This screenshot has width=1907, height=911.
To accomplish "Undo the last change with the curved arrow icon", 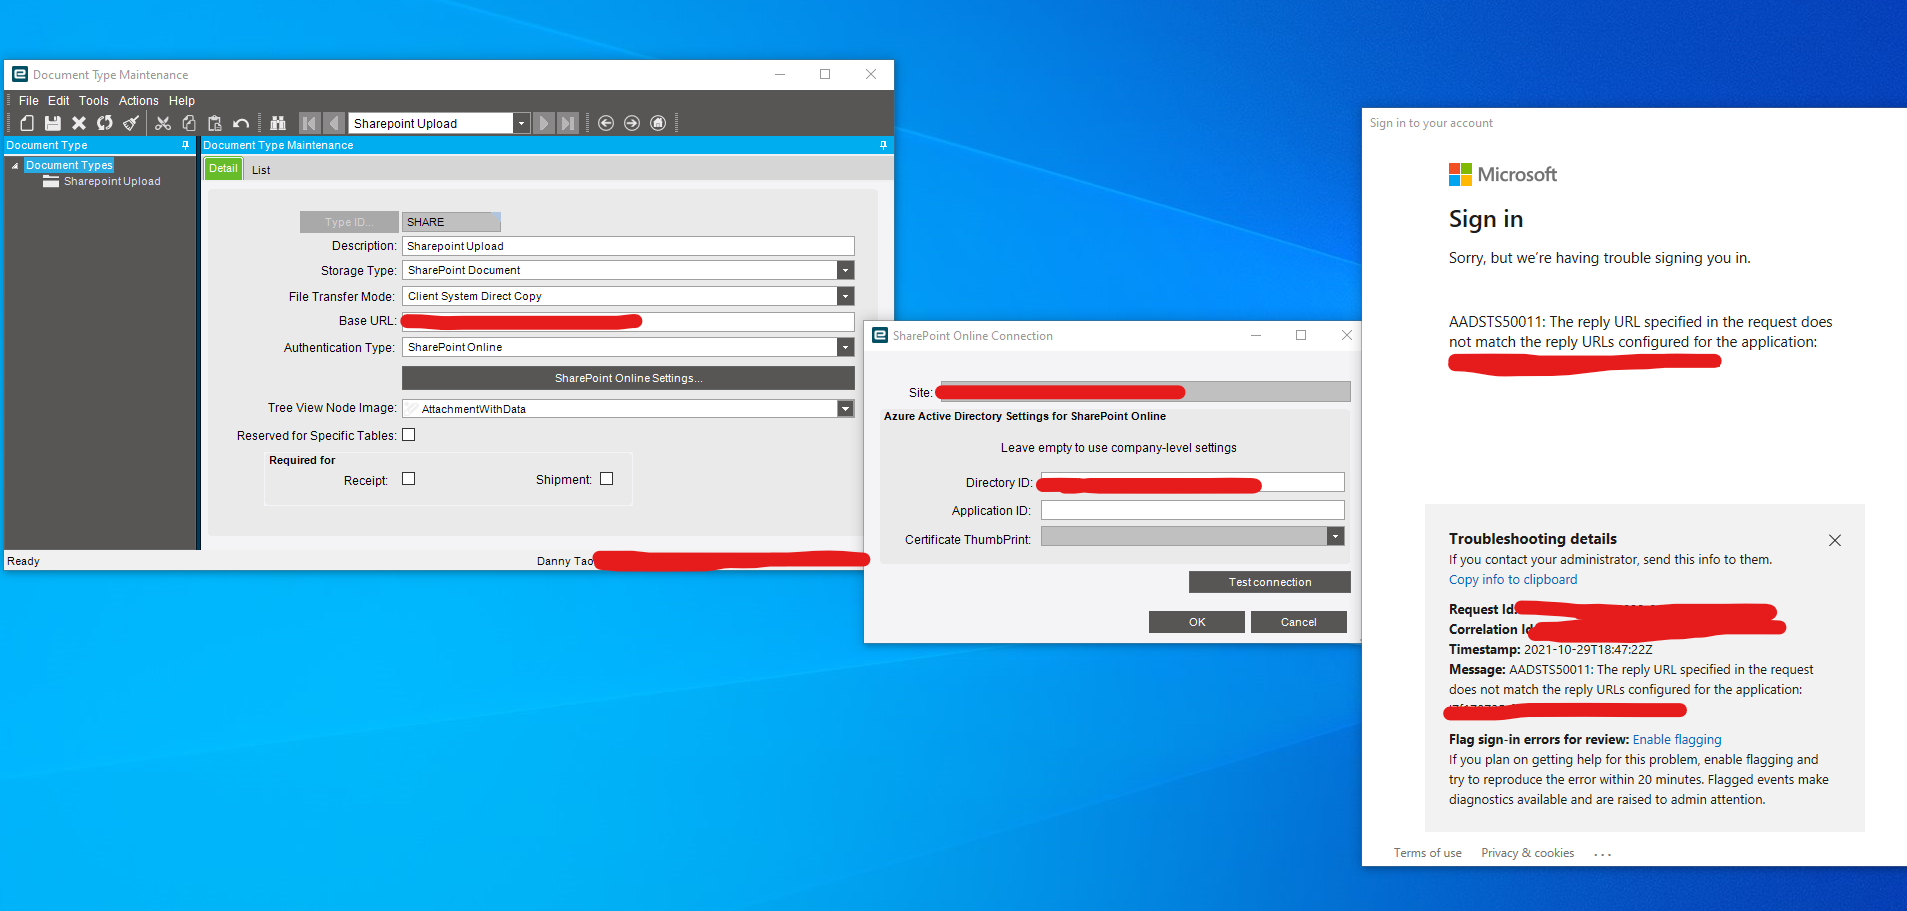I will tap(241, 123).
